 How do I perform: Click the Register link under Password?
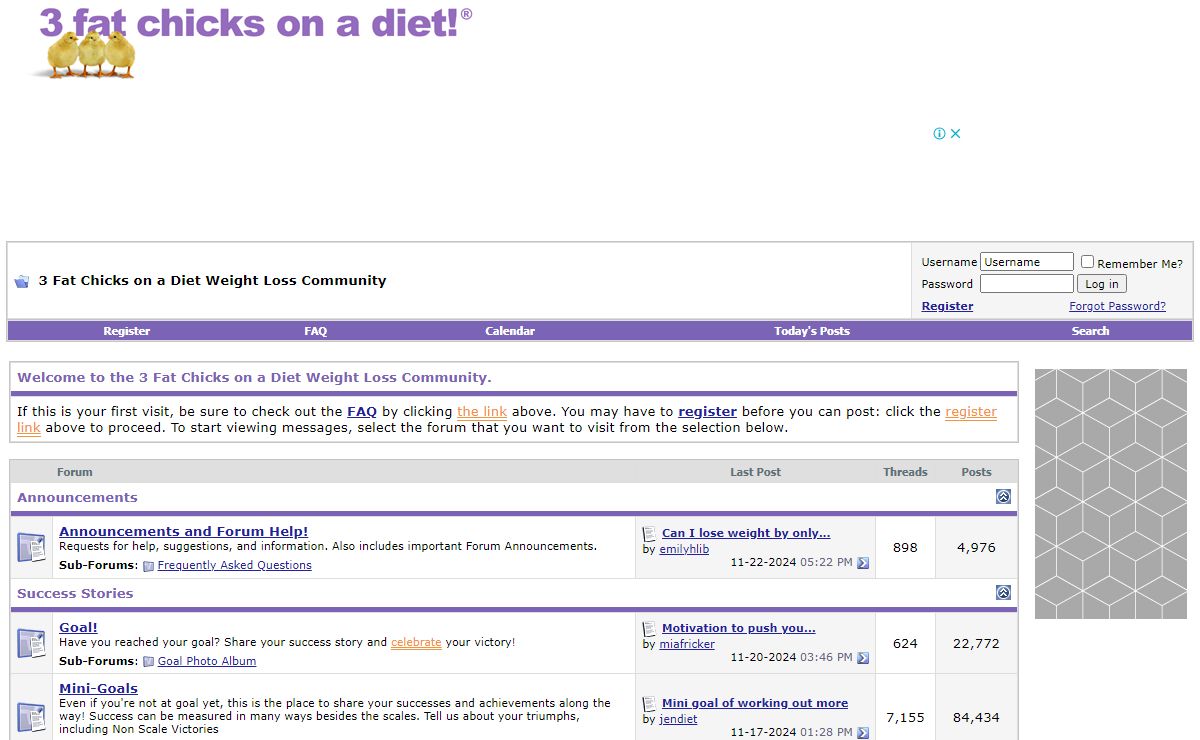tap(947, 306)
